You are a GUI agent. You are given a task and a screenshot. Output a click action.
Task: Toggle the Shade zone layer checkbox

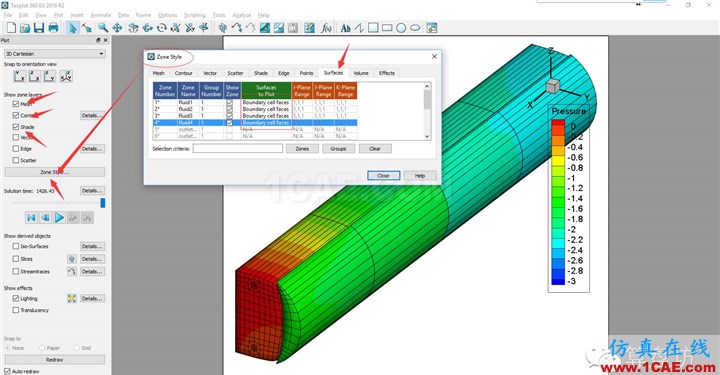click(x=16, y=127)
